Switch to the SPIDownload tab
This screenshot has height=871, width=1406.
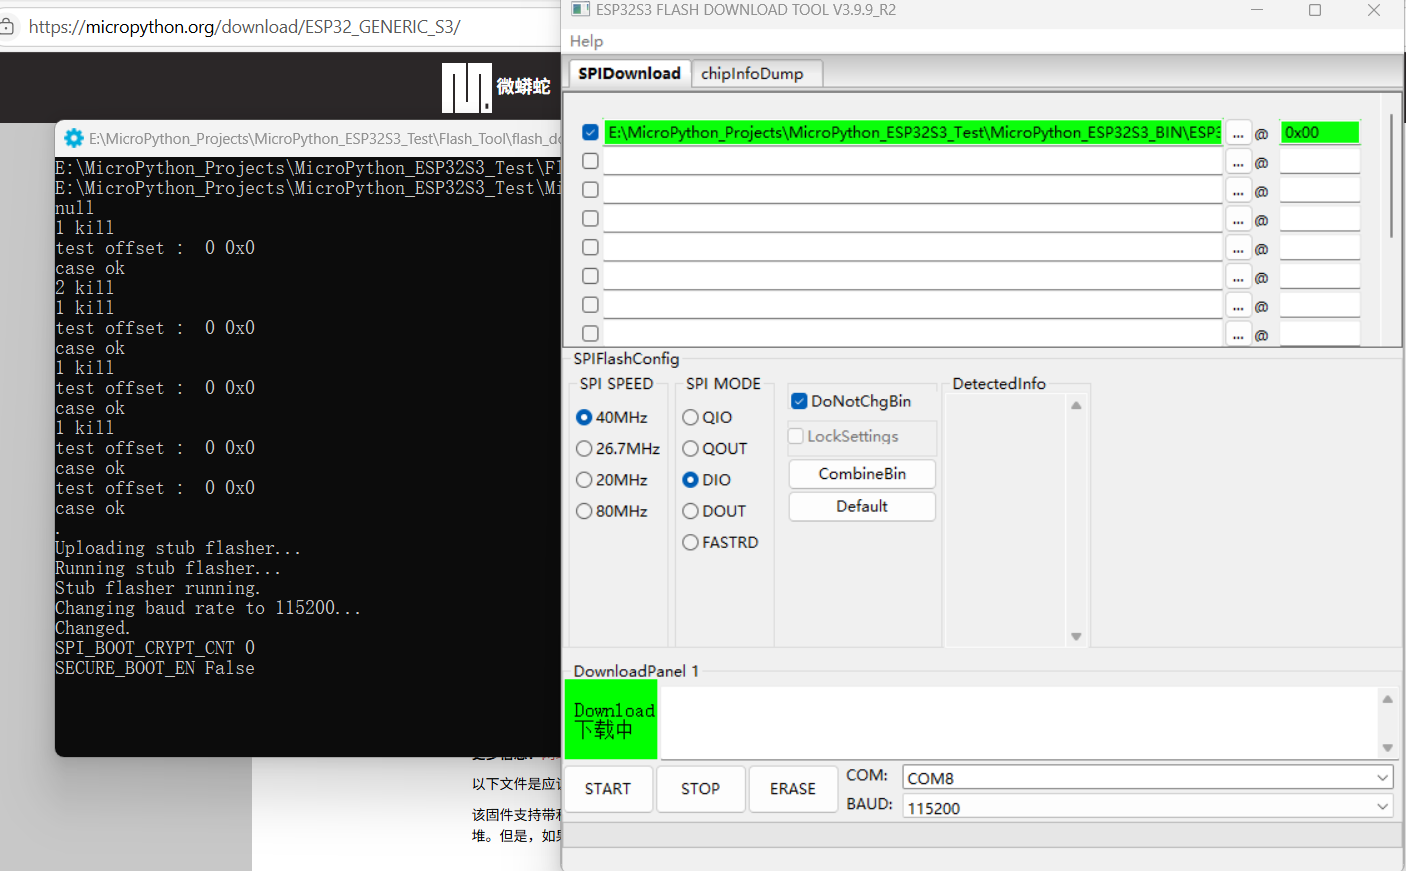coord(629,73)
